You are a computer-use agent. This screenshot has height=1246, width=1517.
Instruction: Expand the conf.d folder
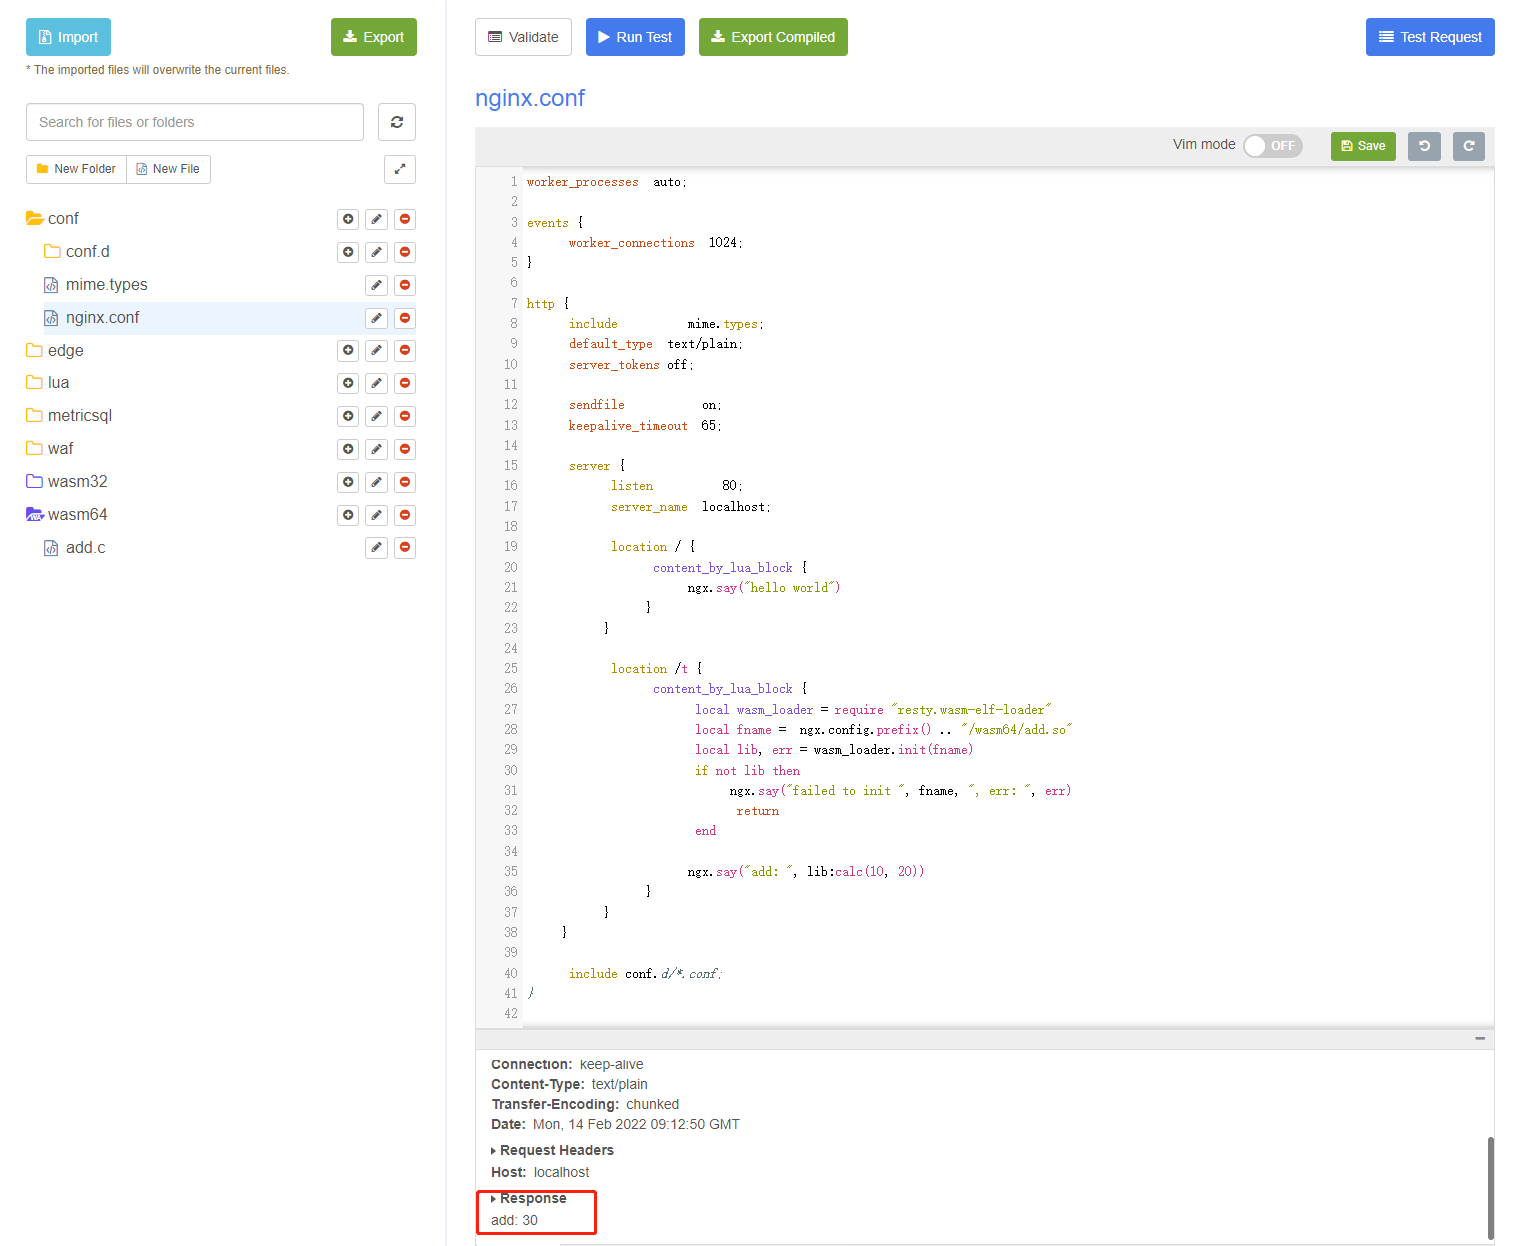tap(77, 252)
